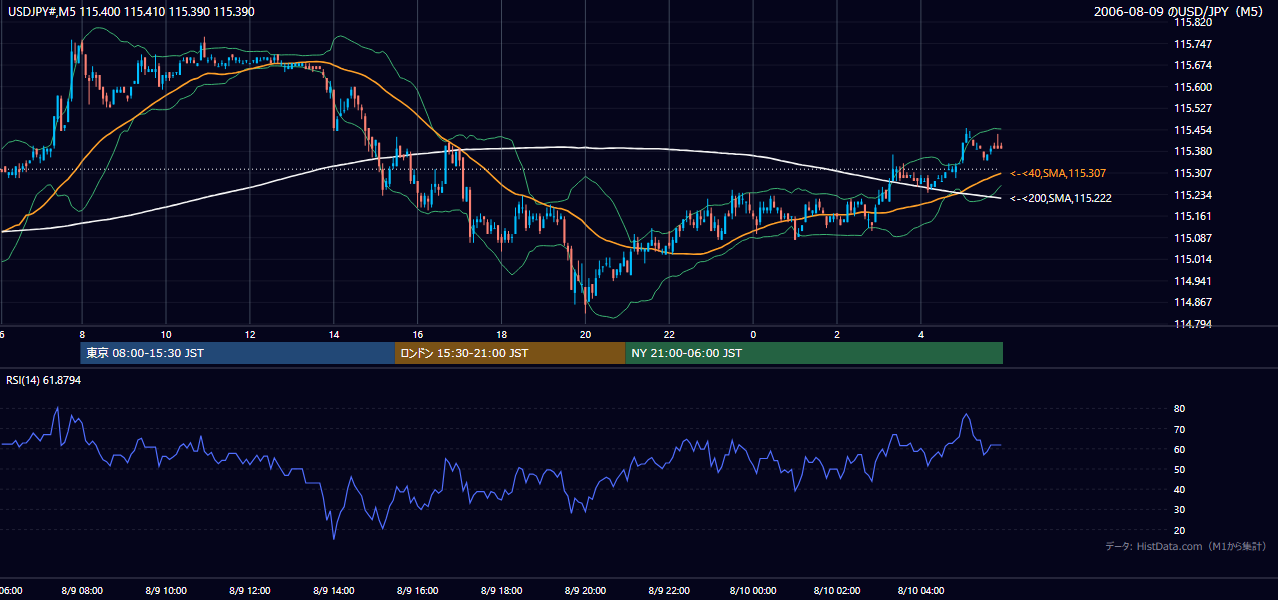Click price axis value 115.527

[x=1193, y=108]
